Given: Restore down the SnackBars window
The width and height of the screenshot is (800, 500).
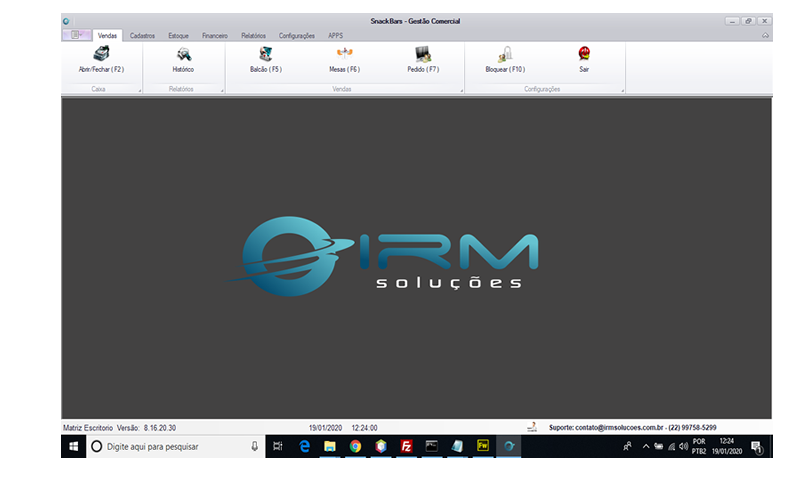Looking at the screenshot, I should point(748,21).
